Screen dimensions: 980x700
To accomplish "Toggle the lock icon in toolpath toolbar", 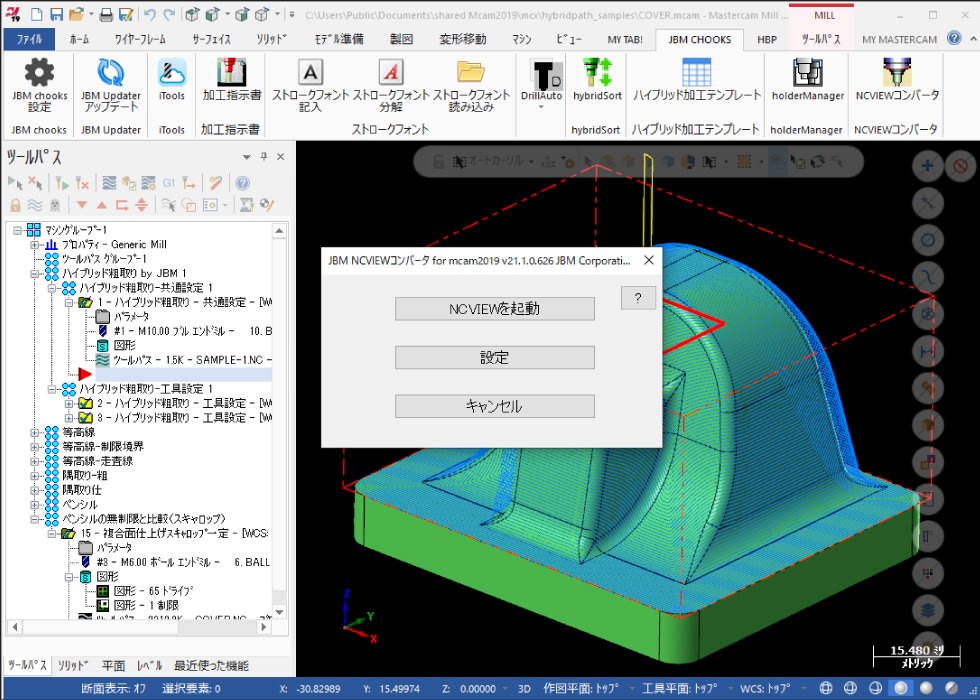I will click(15, 205).
